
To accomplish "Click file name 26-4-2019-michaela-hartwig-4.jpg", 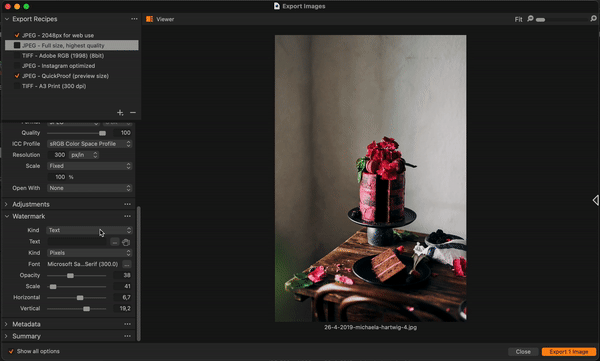I will pos(370,328).
